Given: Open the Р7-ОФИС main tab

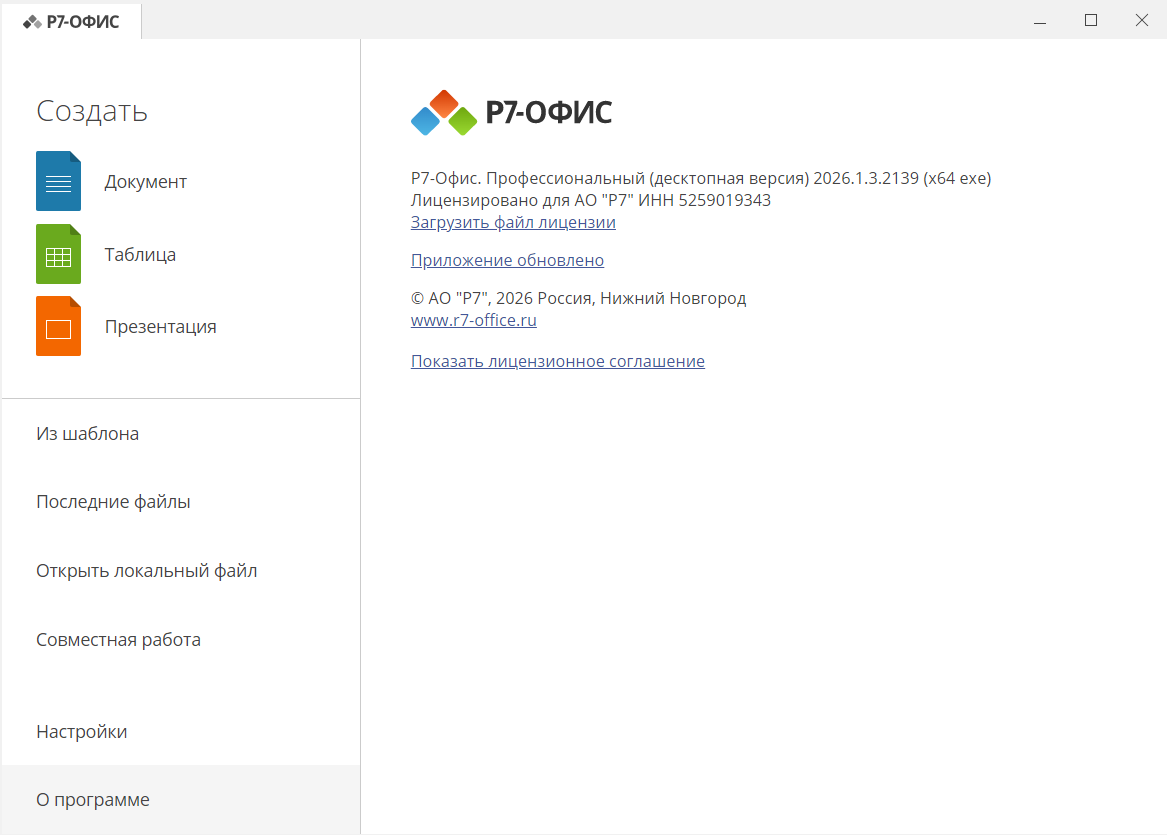Looking at the screenshot, I should [71, 22].
